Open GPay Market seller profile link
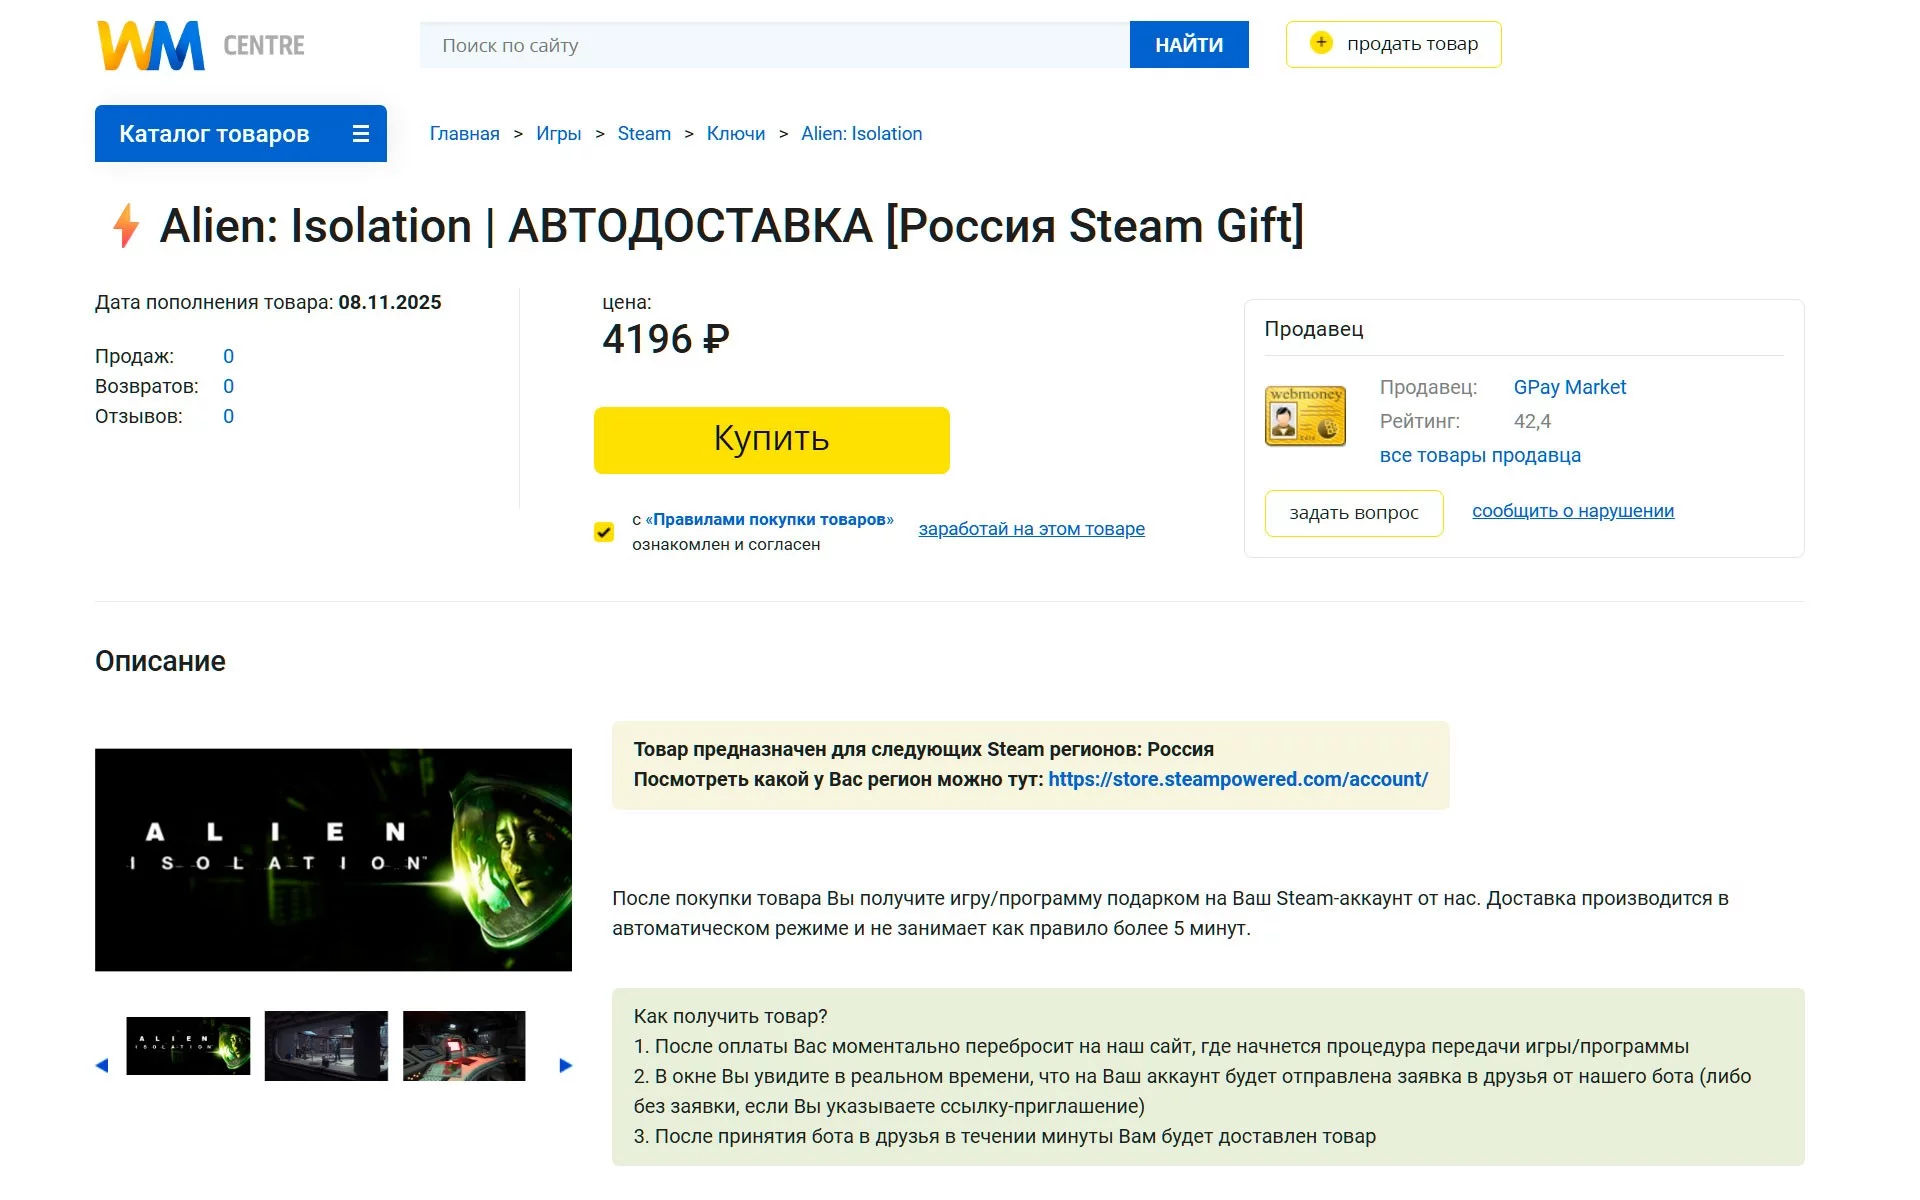The width and height of the screenshot is (1920, 1200). pyautogui.click(x=1569, y=387)
